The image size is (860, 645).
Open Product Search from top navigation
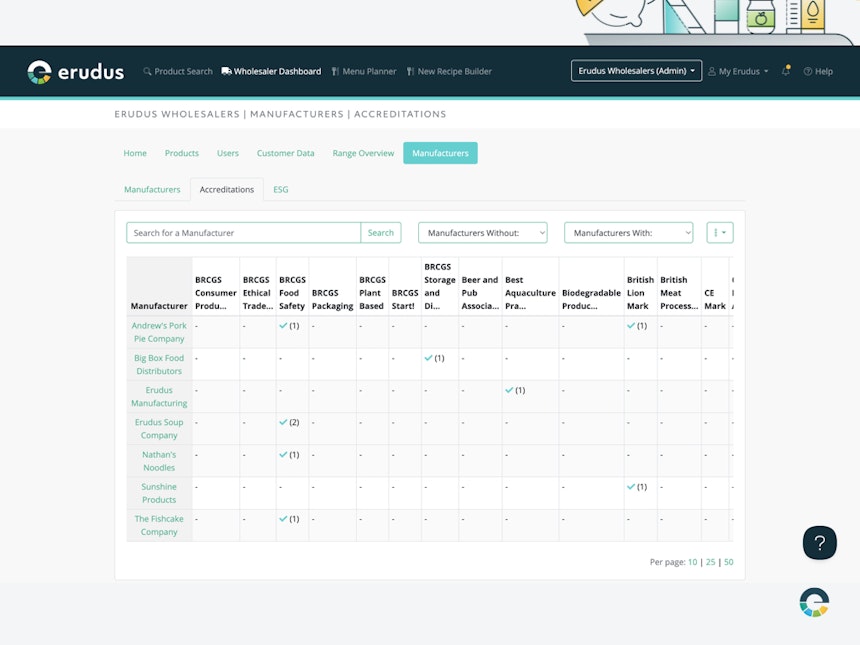178,71
